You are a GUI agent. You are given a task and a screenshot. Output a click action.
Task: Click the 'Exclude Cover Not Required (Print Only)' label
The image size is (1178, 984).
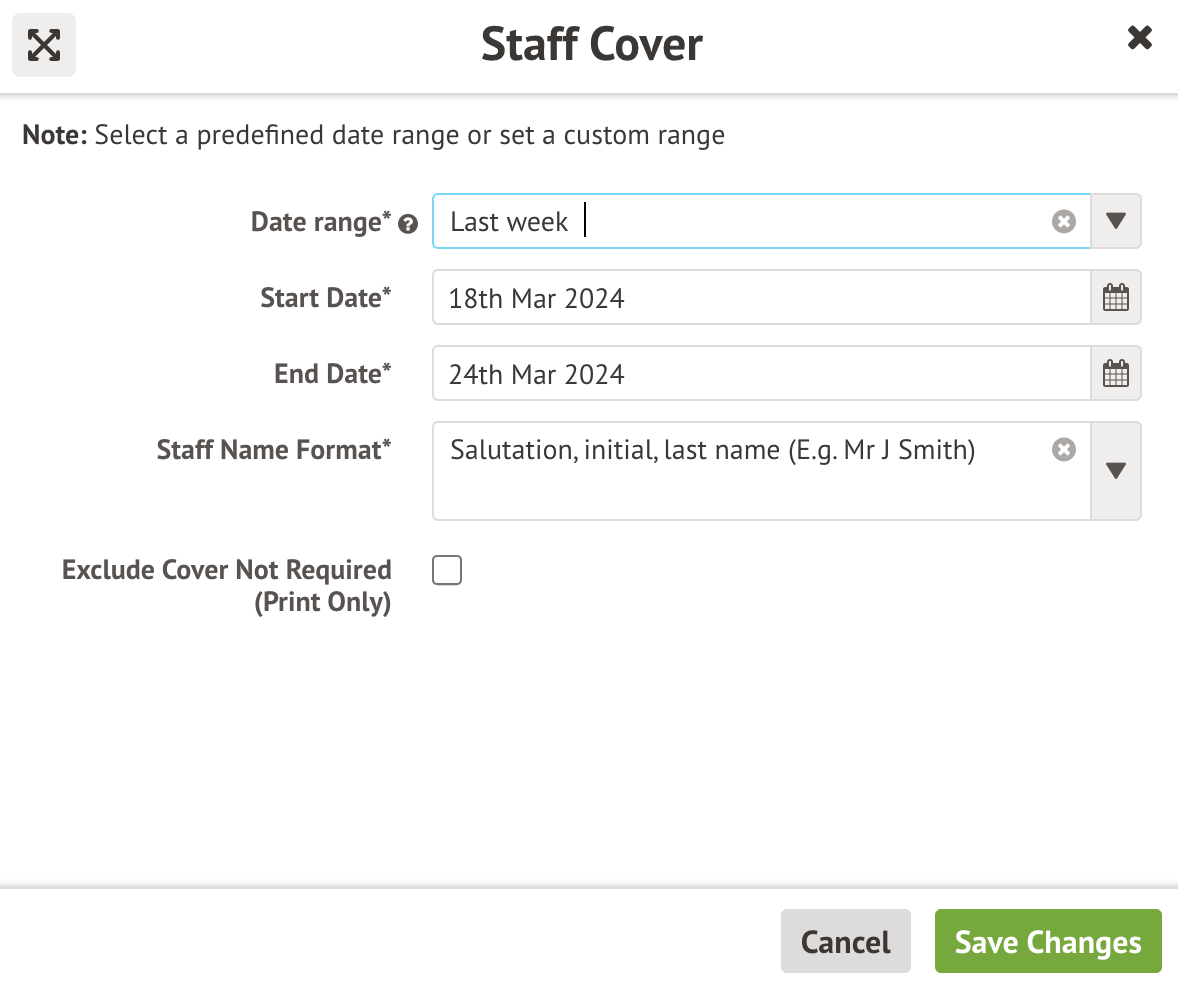coord(226,586)
